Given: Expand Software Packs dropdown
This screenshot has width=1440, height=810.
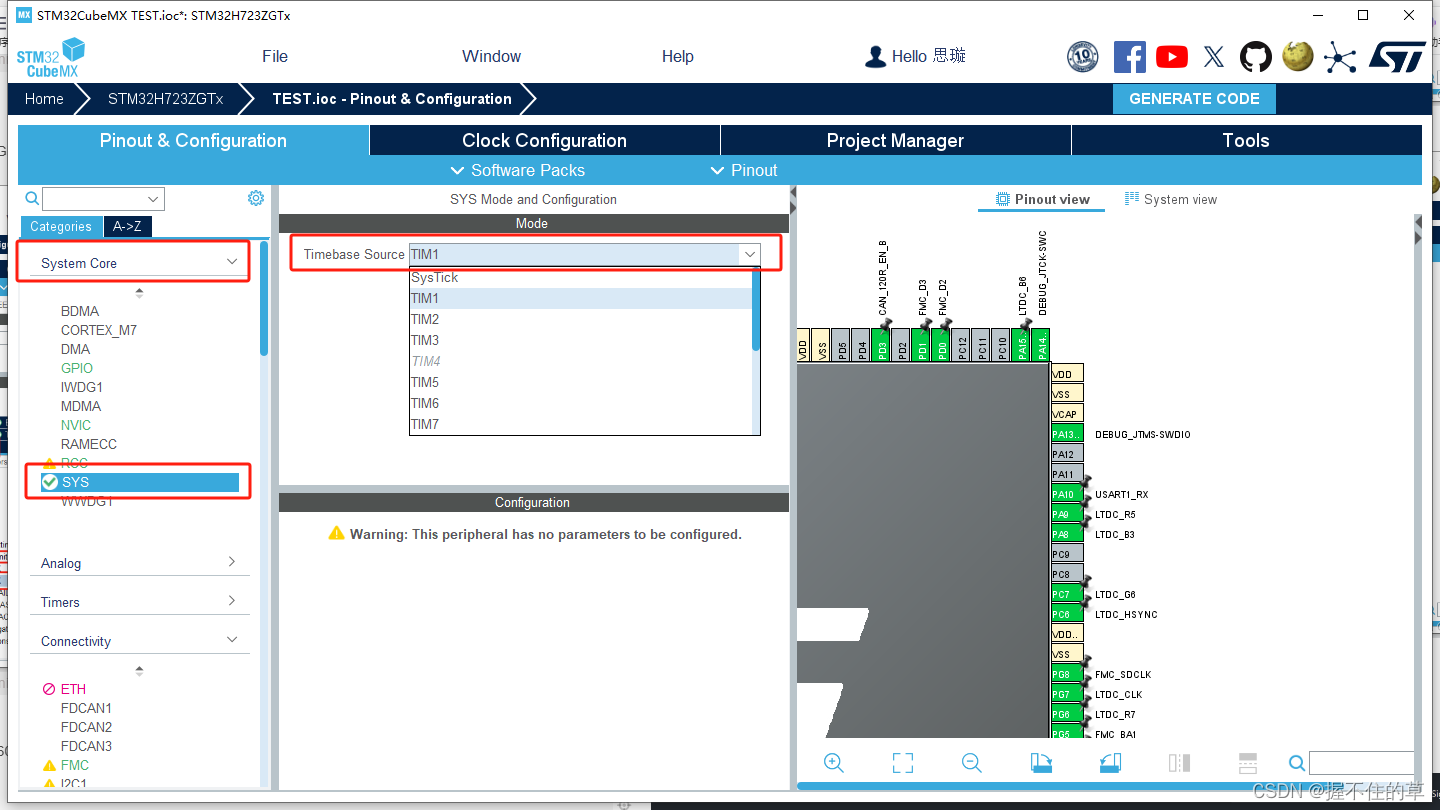Looking at the screenshot, I should (518, 170).
